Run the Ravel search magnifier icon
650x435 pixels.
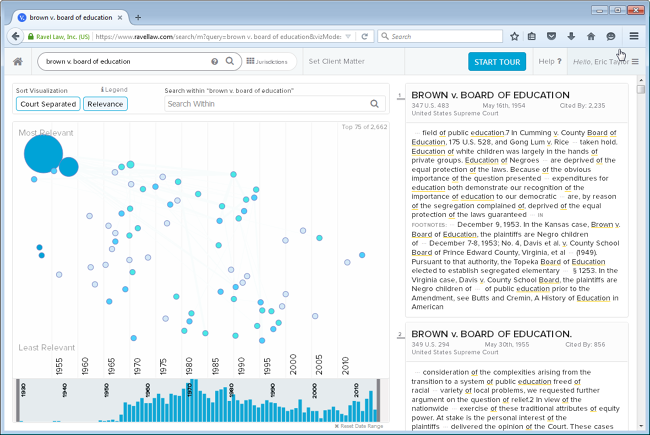coord(230,61)
